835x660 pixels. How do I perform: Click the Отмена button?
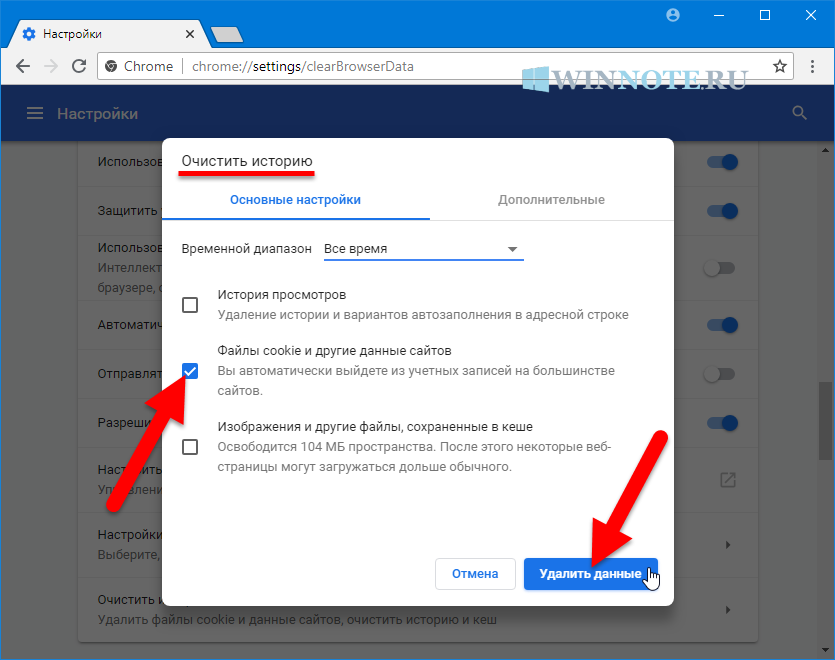pos(475,574)
